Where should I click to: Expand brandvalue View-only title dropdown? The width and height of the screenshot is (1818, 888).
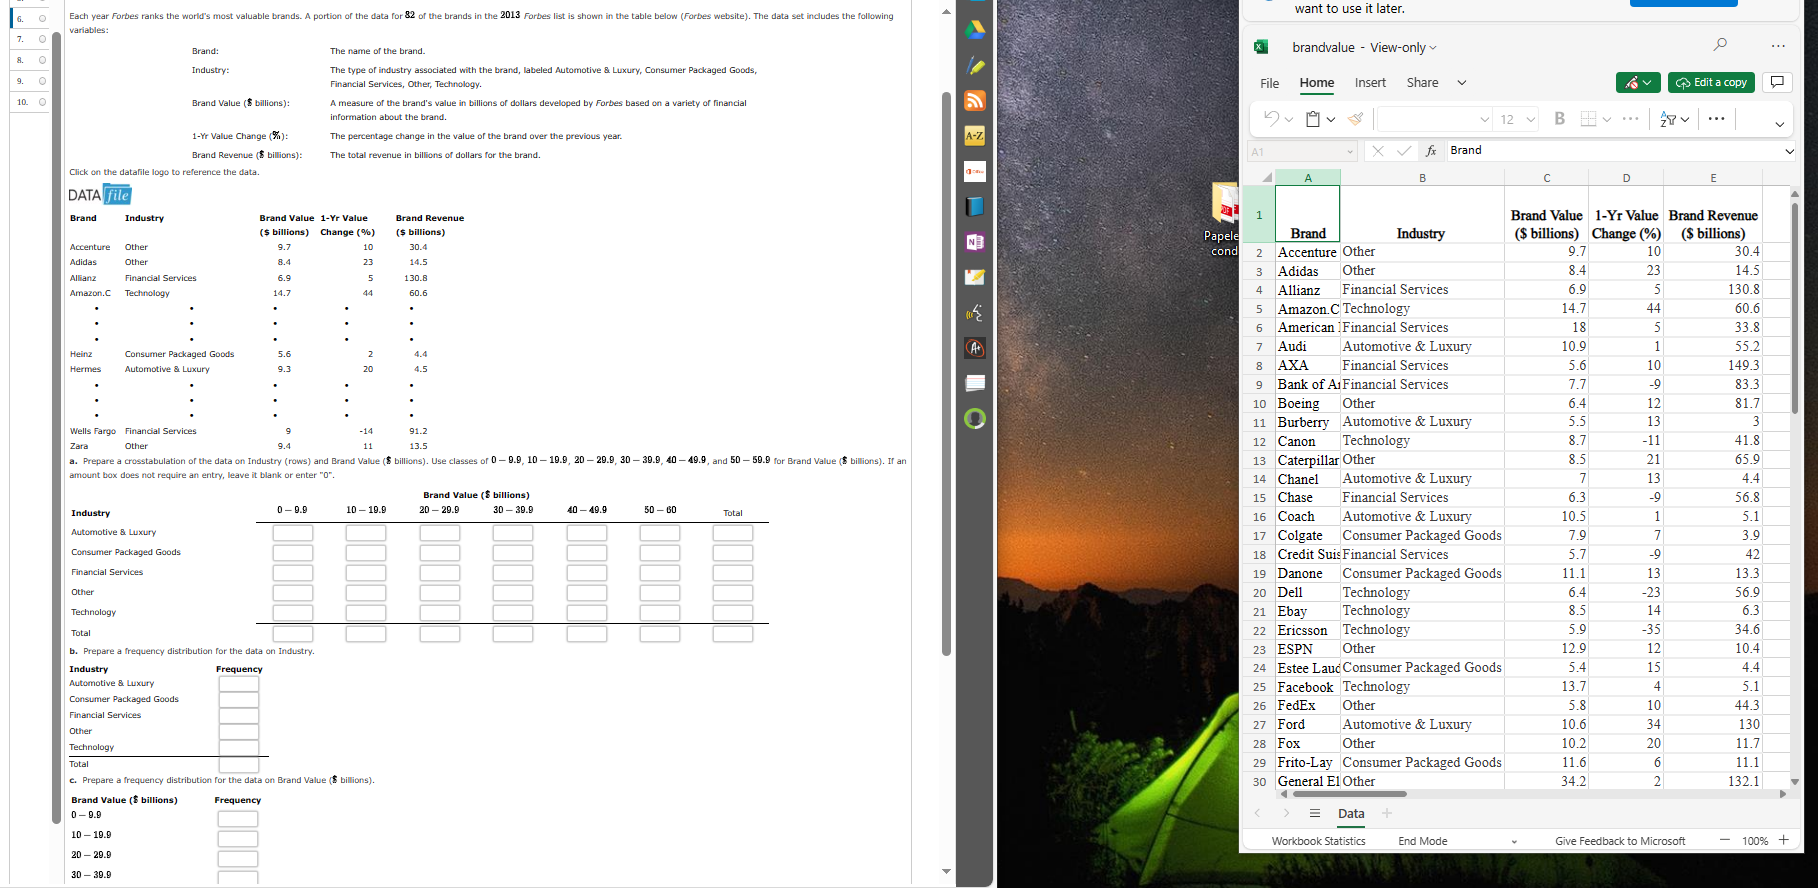click(x=1433, y=48)
